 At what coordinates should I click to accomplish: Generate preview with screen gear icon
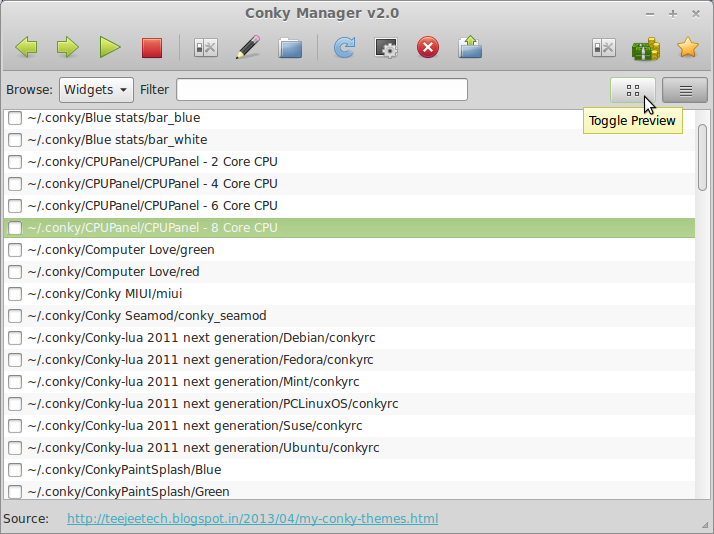[x=386, y=47]
